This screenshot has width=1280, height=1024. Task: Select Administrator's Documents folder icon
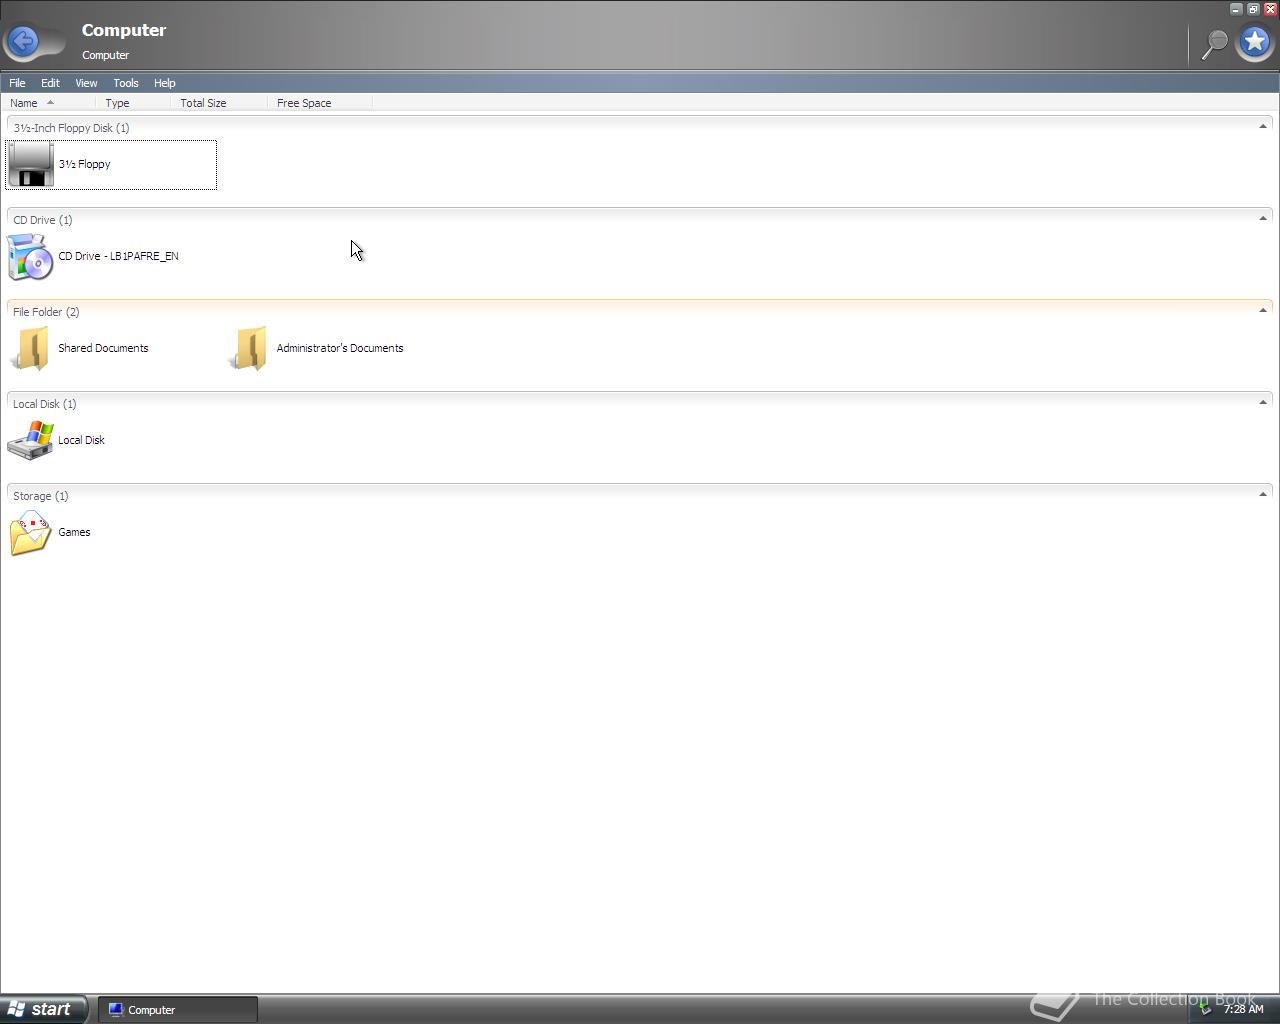click(x=248, y=348)
